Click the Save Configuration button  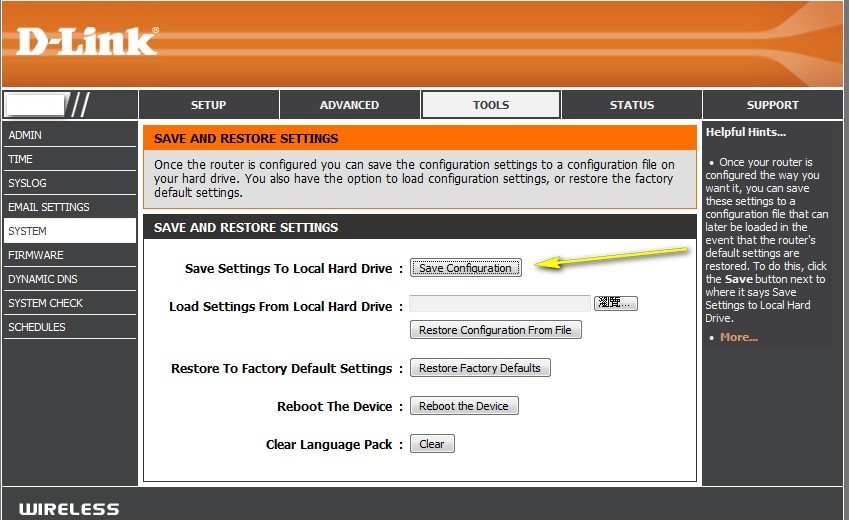click(466, 268)
